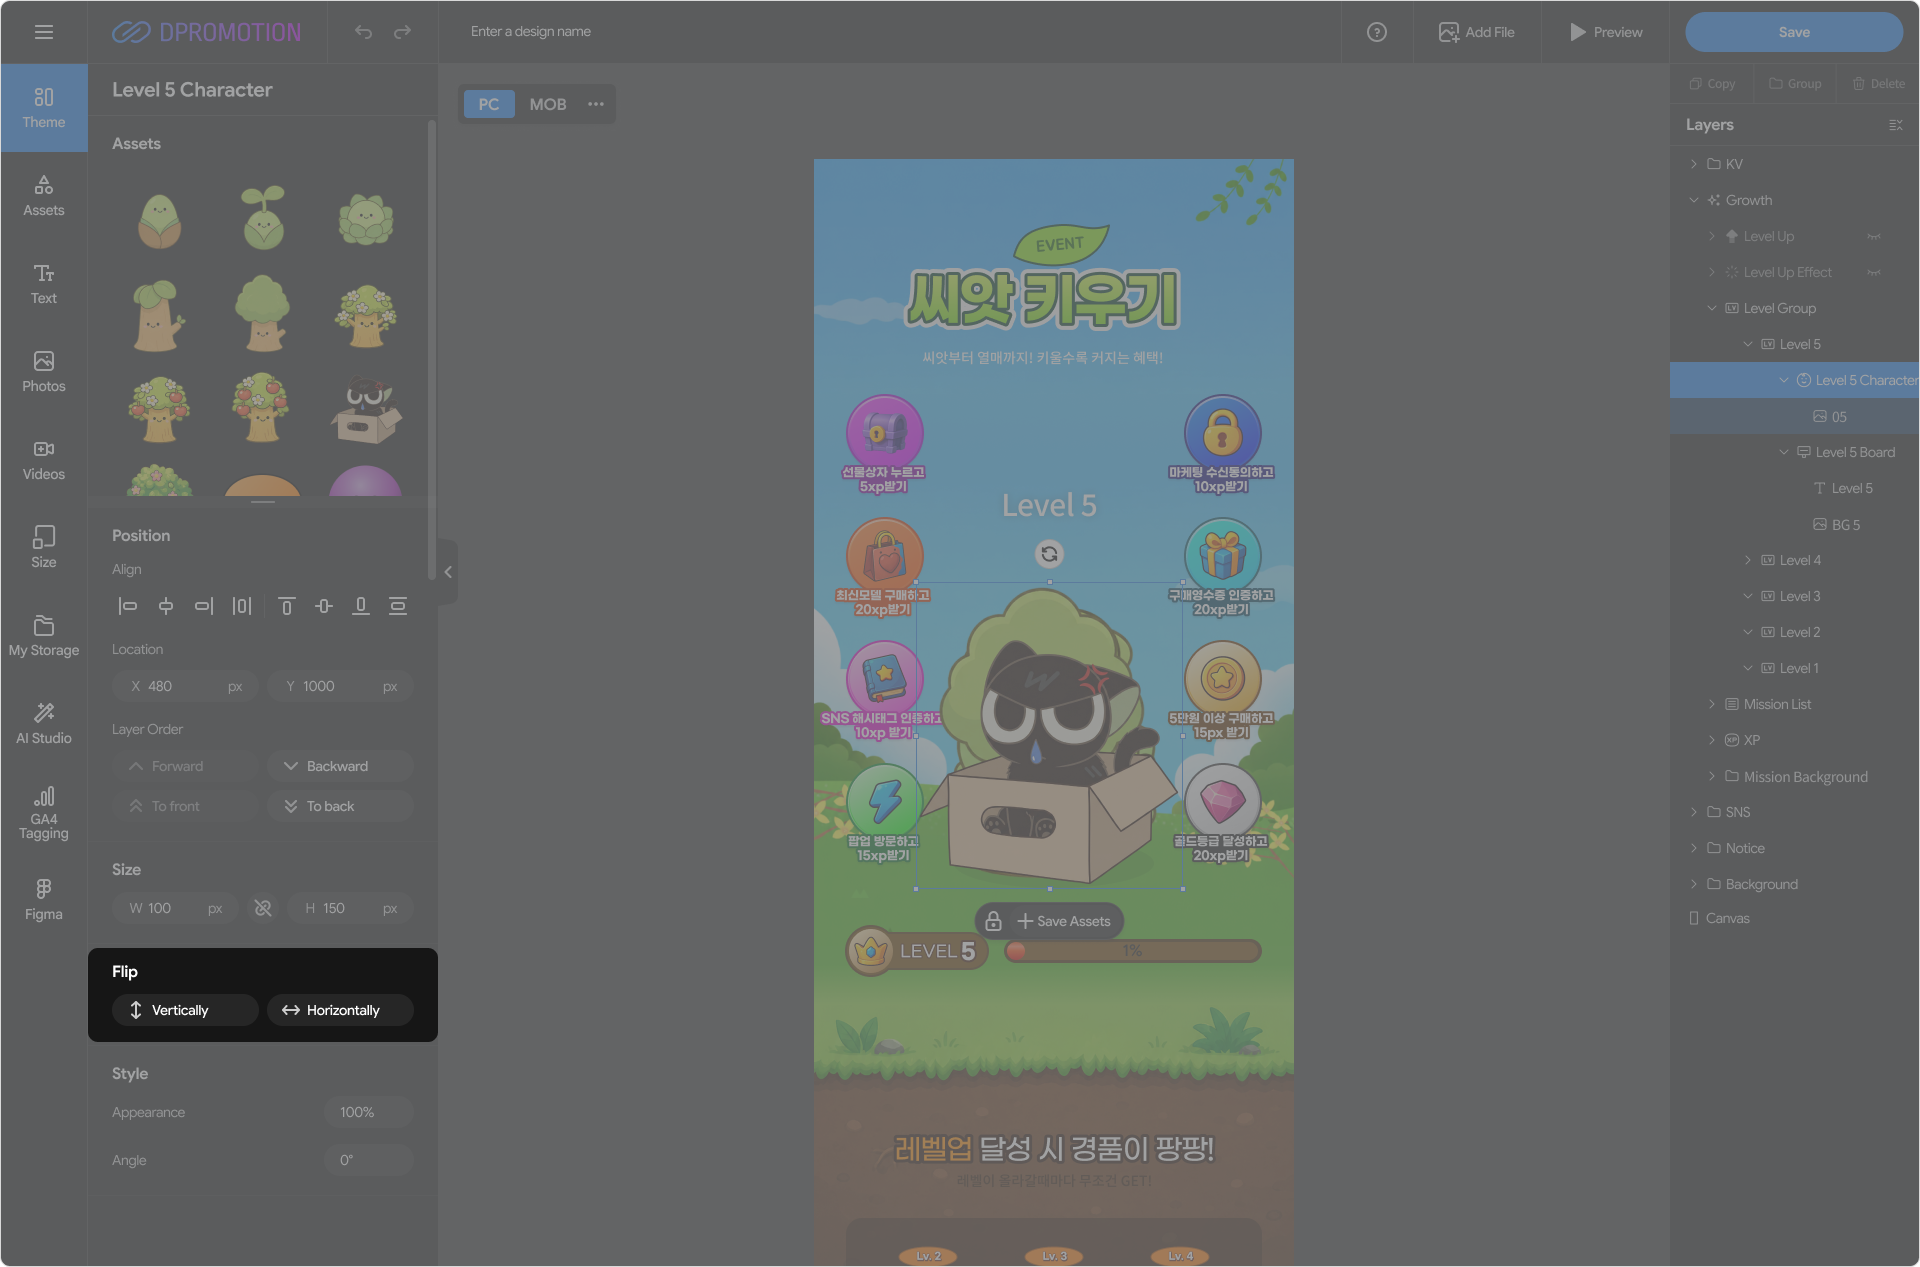Click the X location field
This screenshot has height=1267, width=1920.
pos(186,686)
